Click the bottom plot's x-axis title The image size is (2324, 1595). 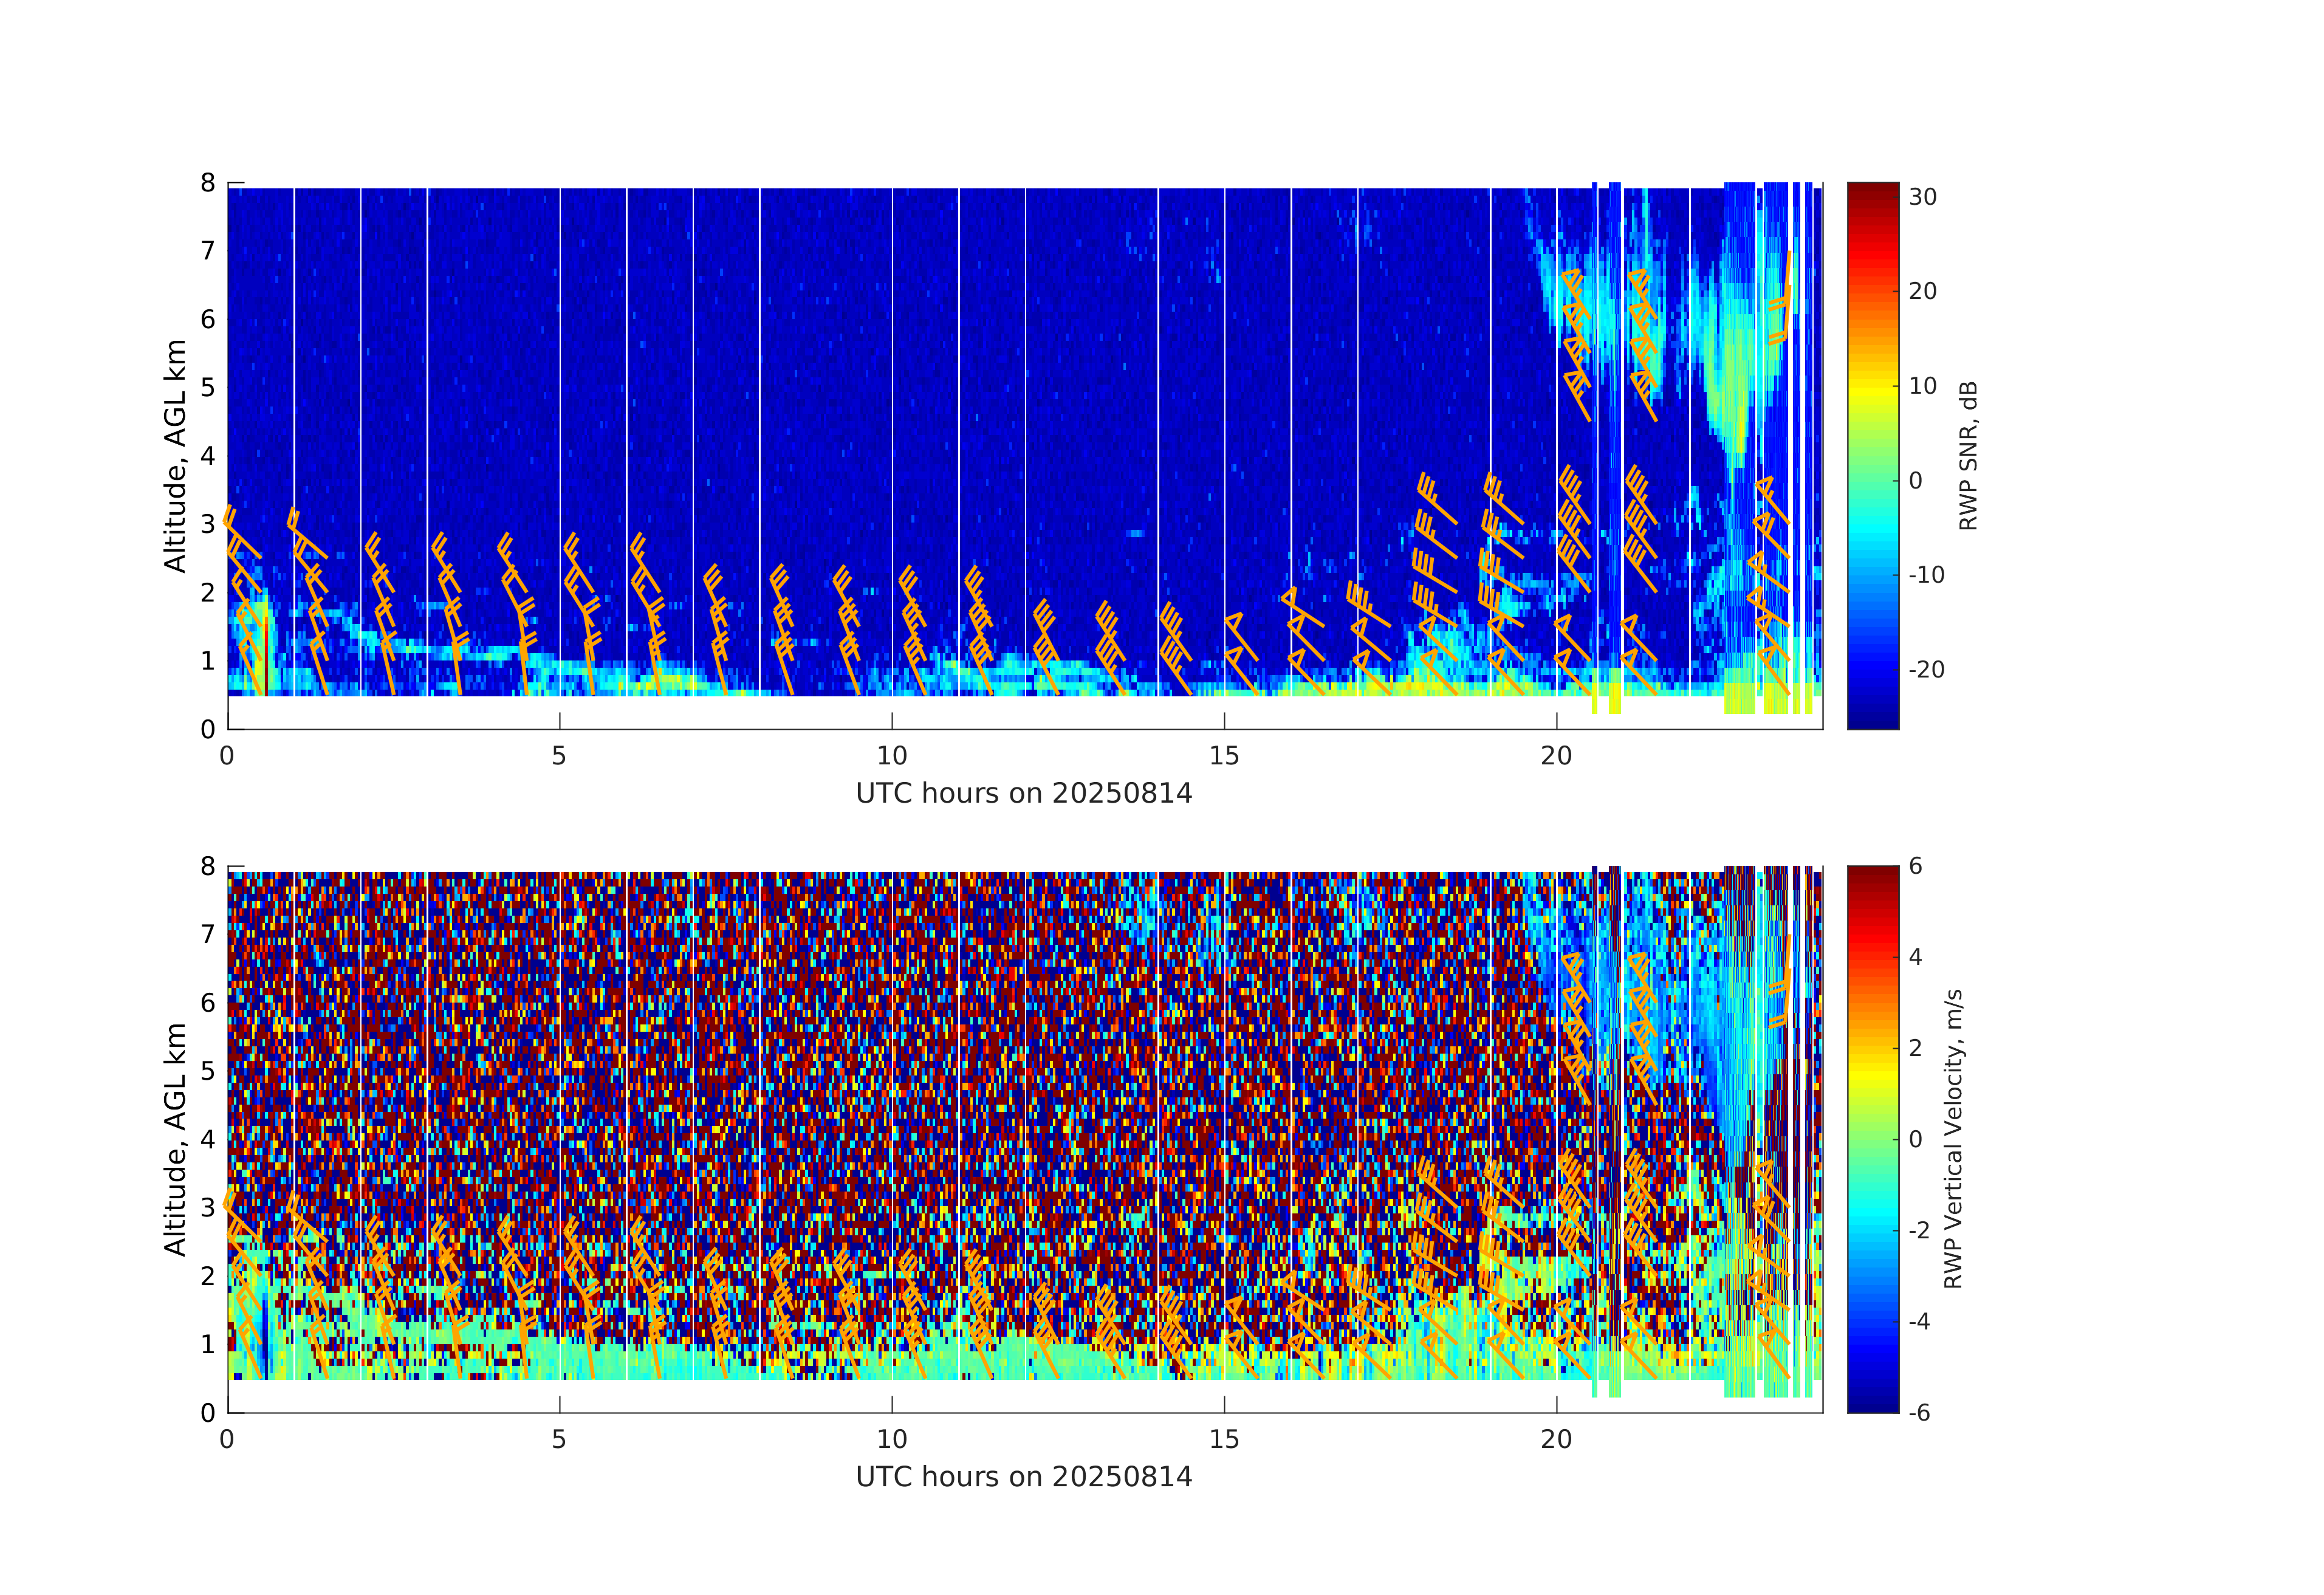coord(1023,1477)
